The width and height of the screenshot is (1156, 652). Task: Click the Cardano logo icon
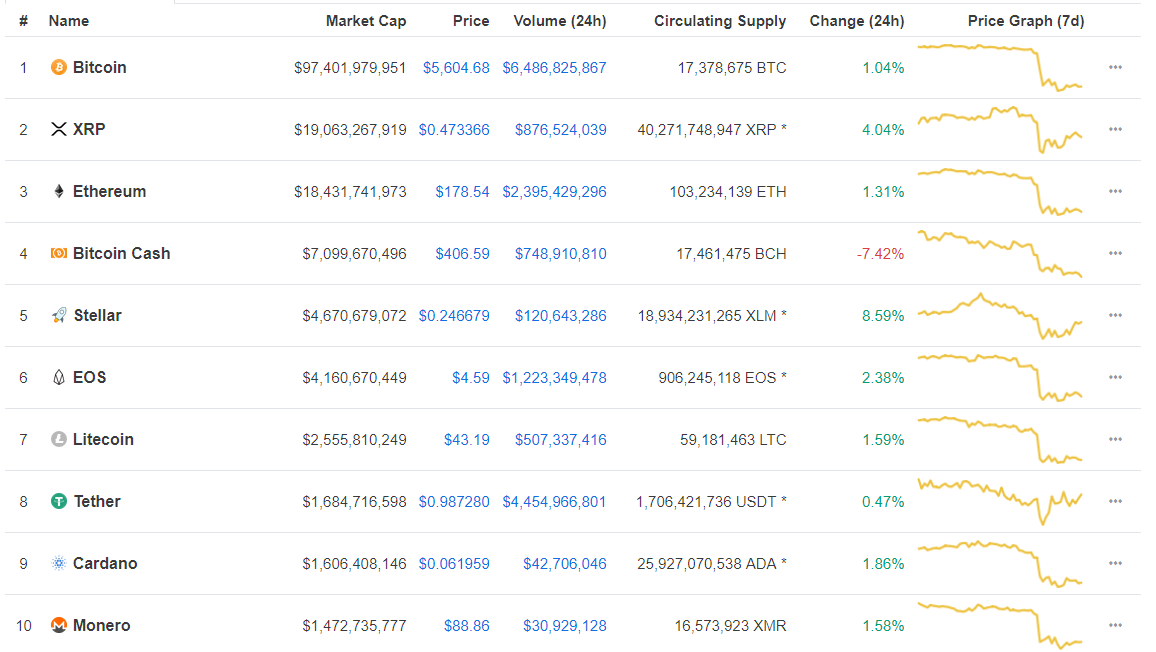(58, 563)
